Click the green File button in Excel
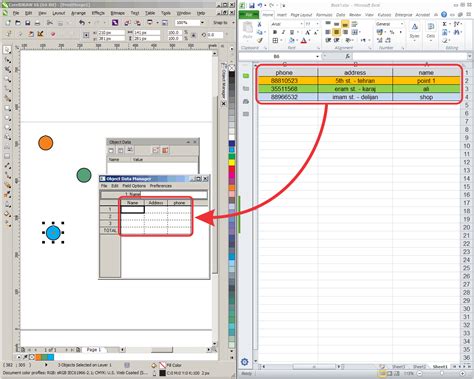This screenshot has height=379, width=474. click(249, 15)
